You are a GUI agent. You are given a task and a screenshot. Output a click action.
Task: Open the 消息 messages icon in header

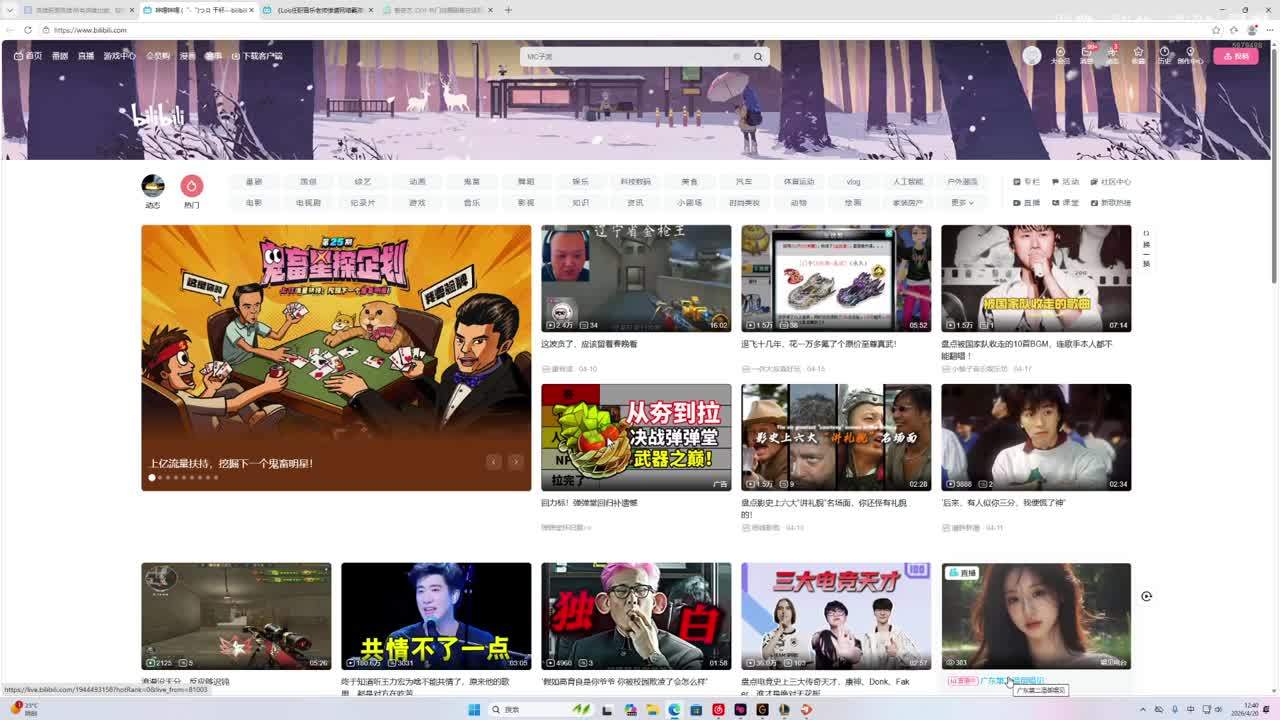tap(1086, 55)
